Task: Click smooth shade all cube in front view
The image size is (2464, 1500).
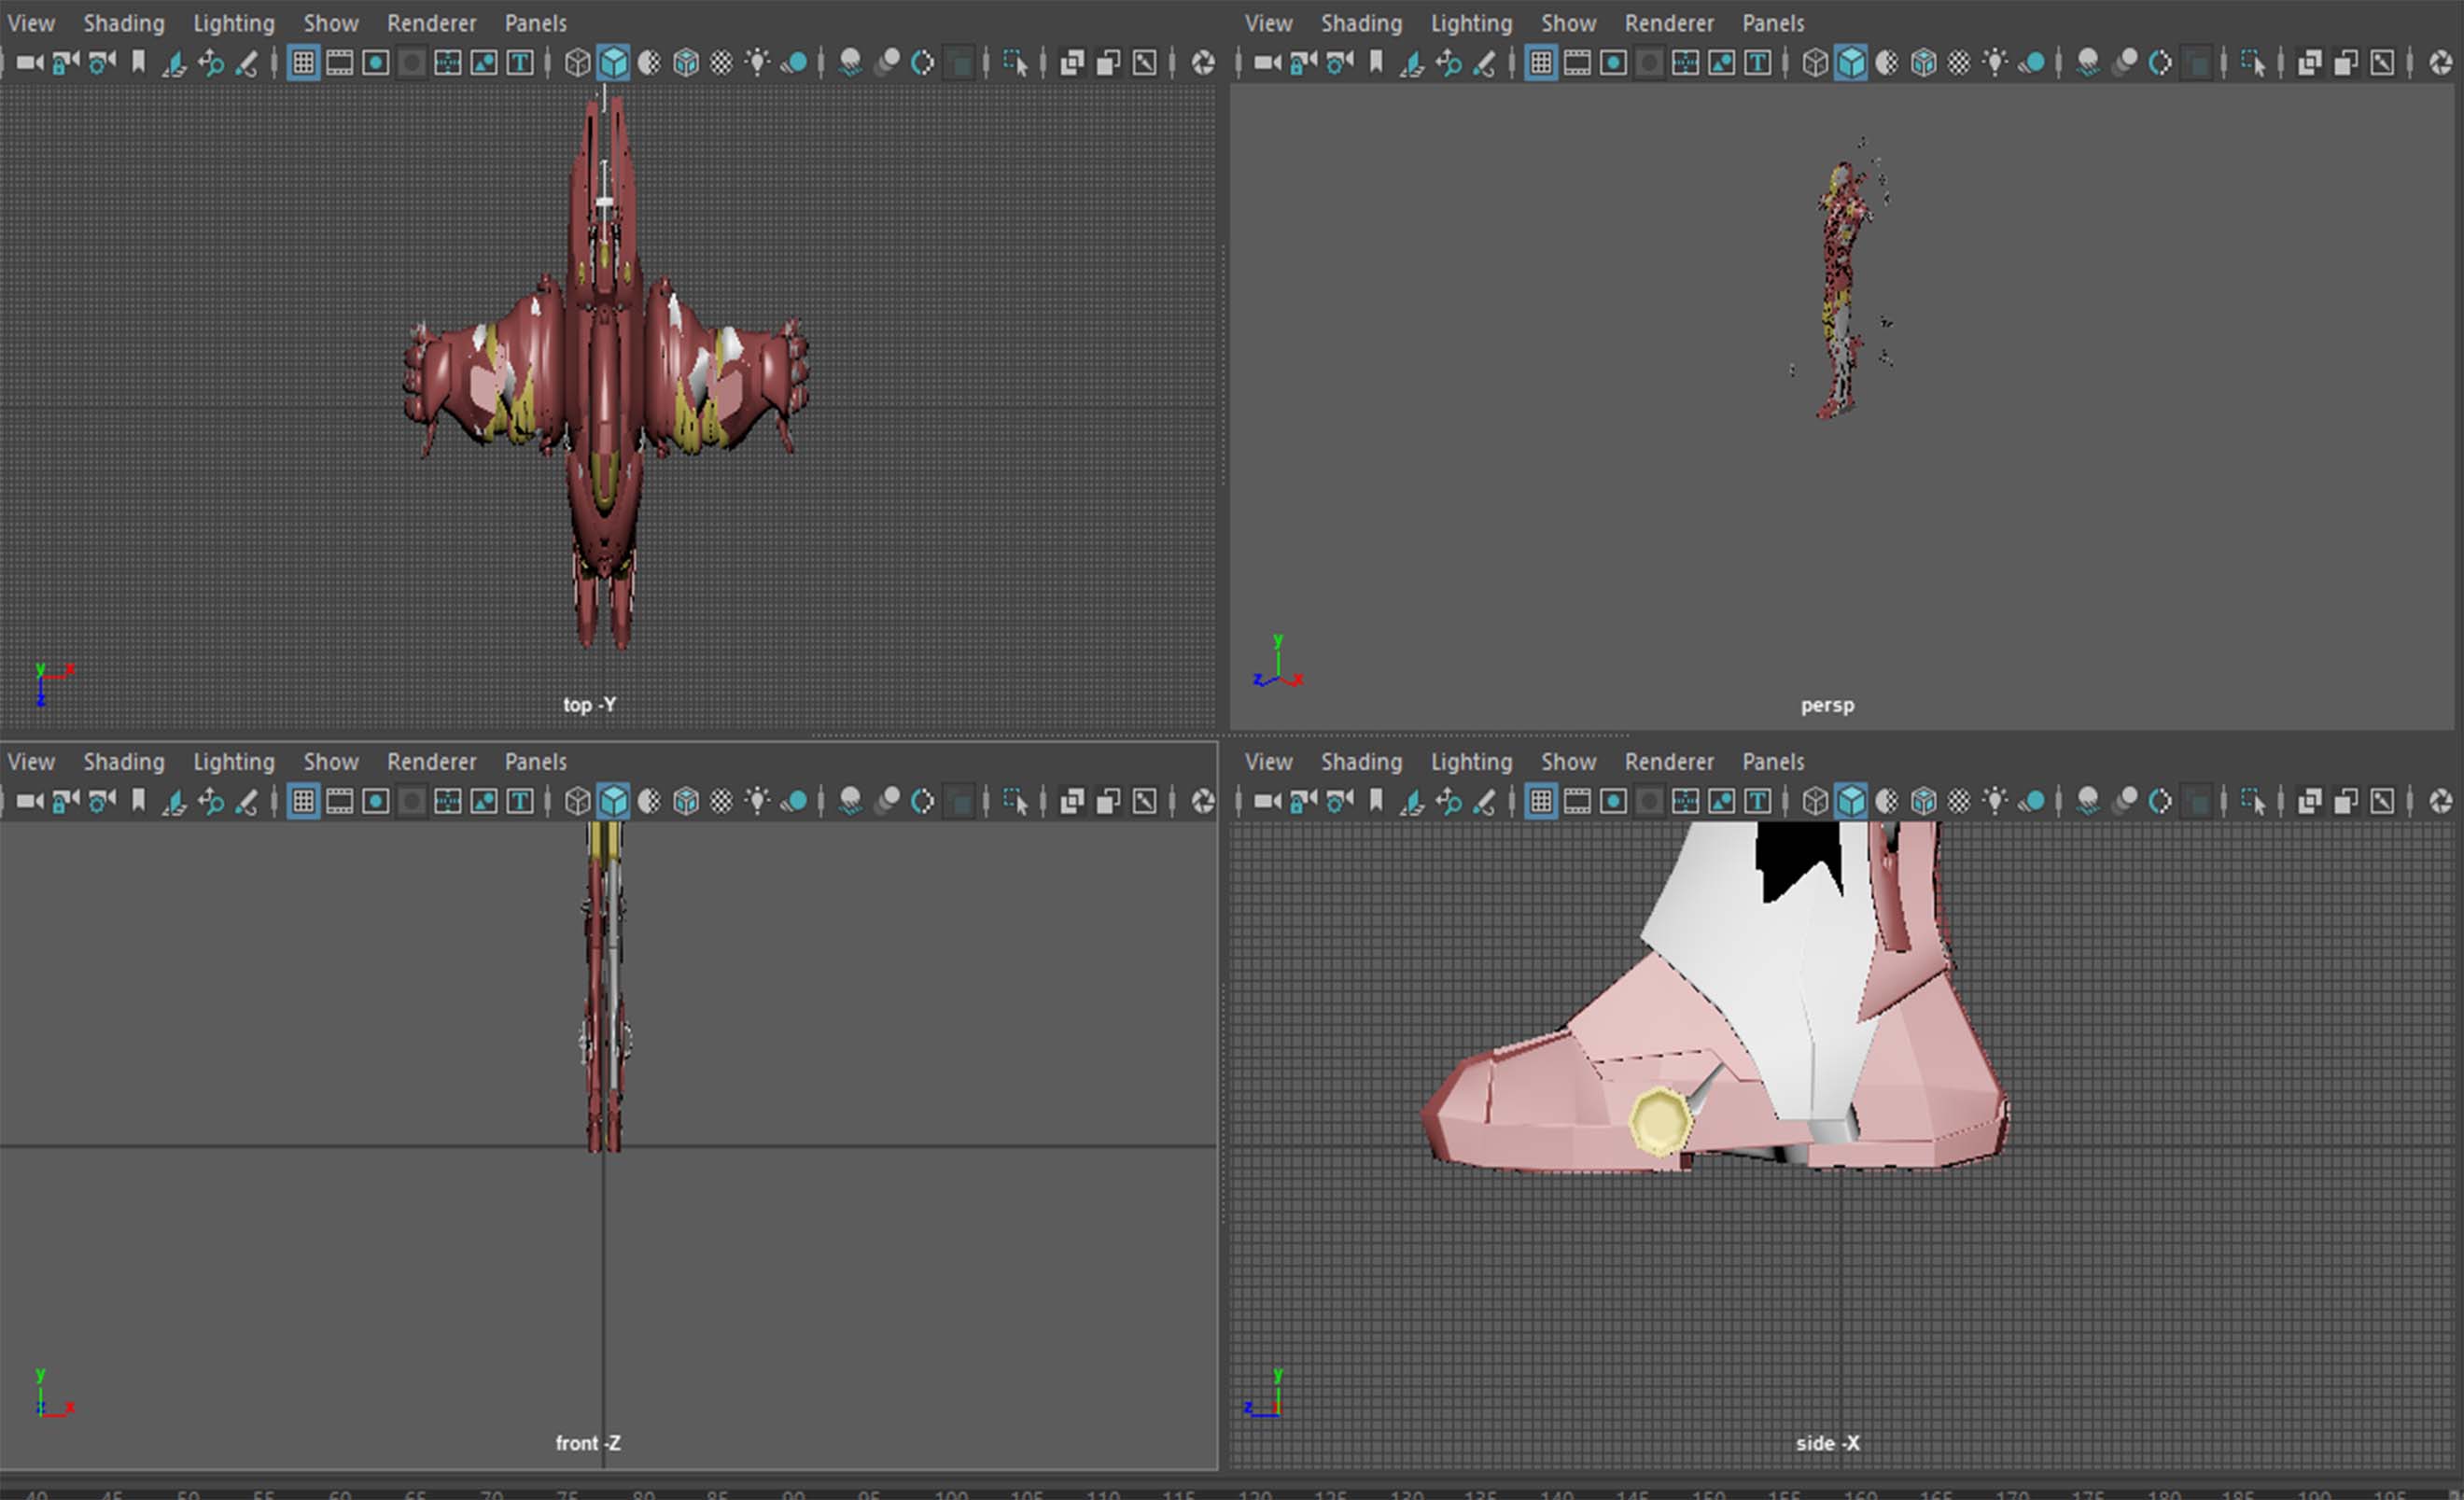Action: (613, 801)
